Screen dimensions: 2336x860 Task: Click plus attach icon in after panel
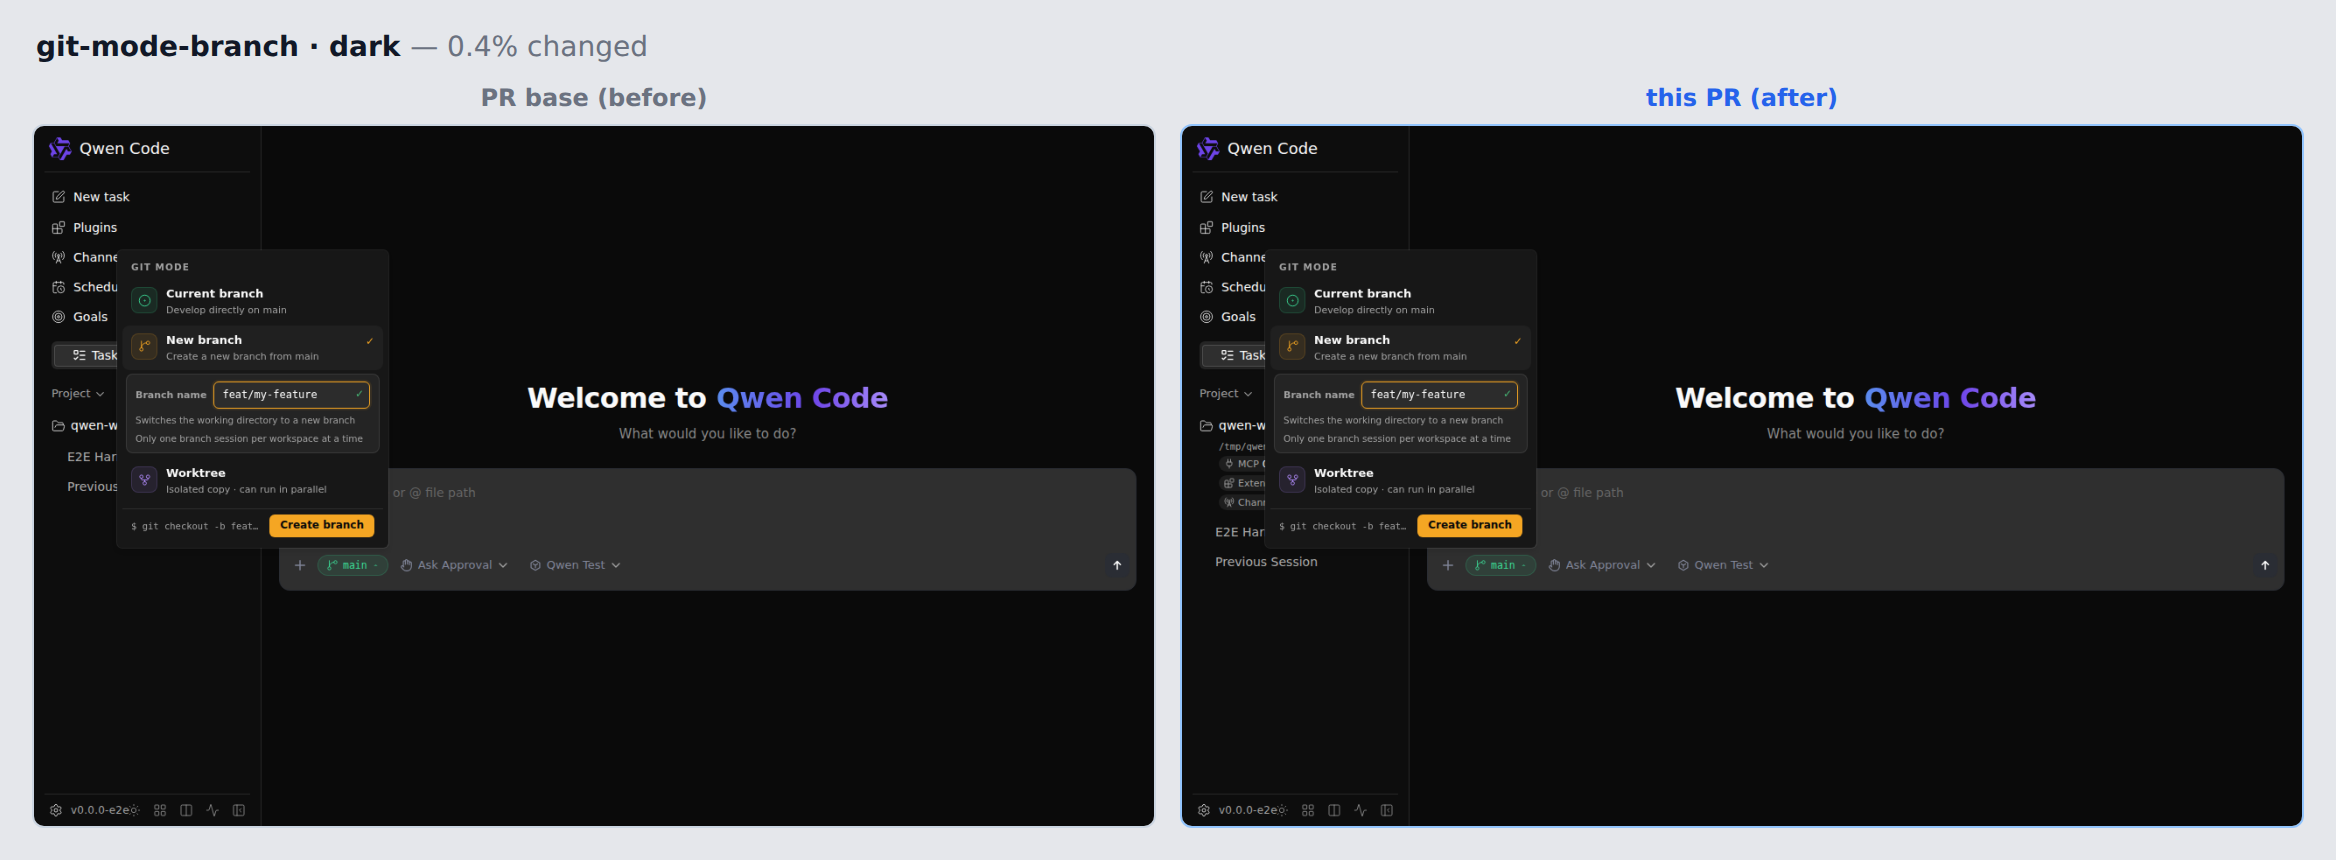[1448, 565]
